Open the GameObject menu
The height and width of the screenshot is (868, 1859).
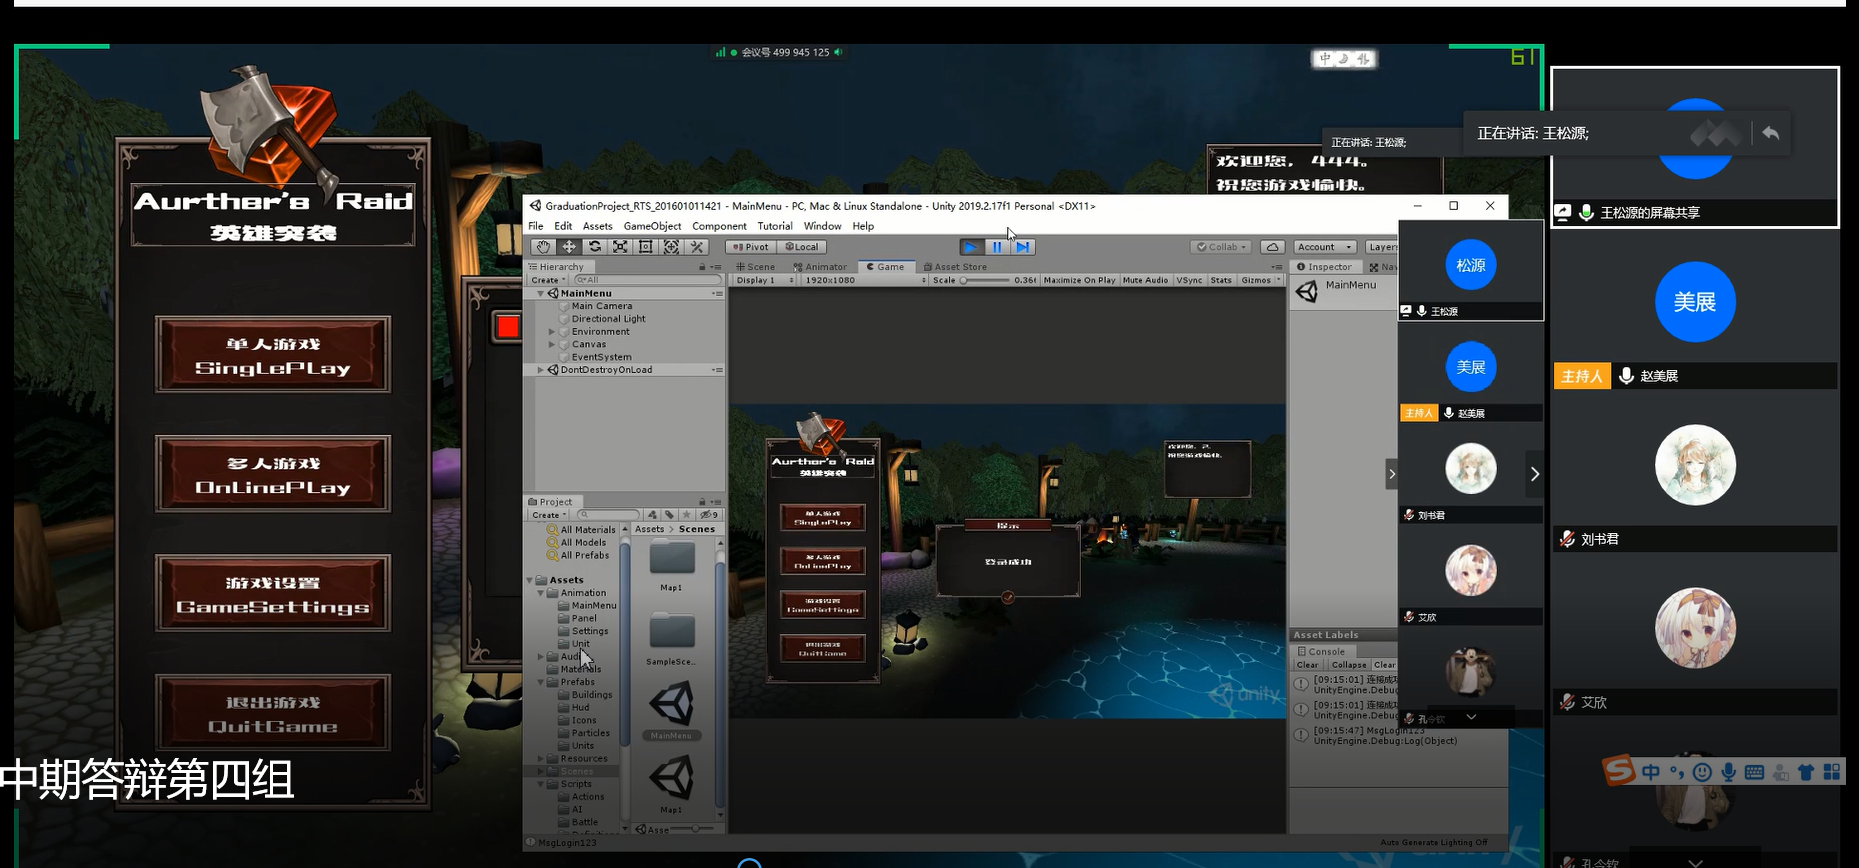pyautogui.click(x=652, y=226)
